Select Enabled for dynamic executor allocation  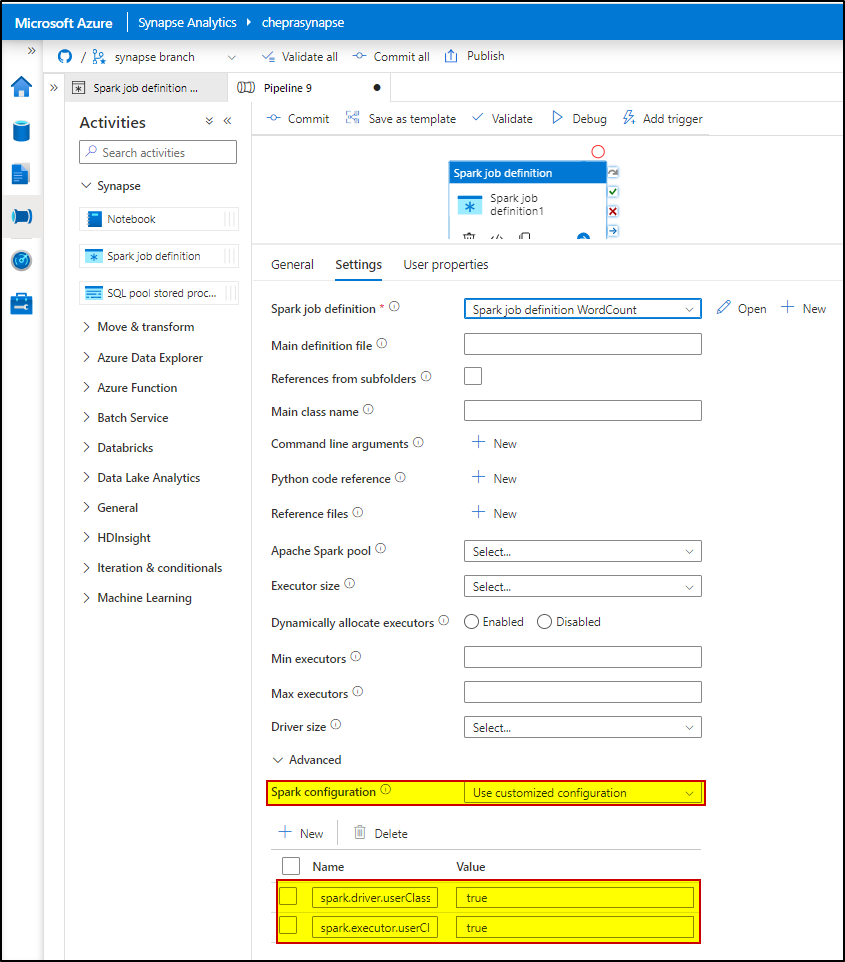coord(471,621)
